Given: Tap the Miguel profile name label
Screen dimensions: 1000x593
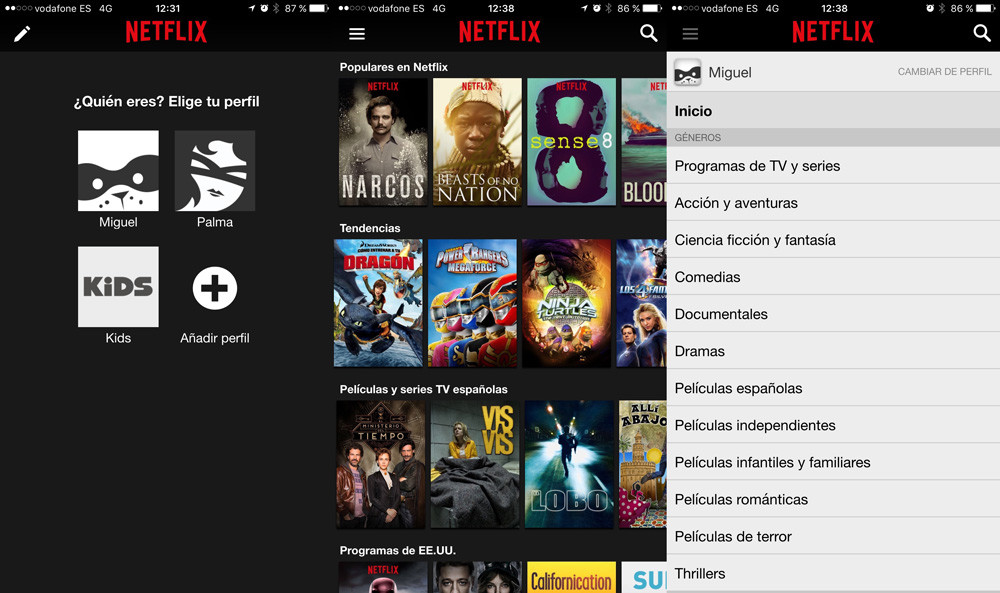Looking at the screenshot, I should (x=118, y=222).
